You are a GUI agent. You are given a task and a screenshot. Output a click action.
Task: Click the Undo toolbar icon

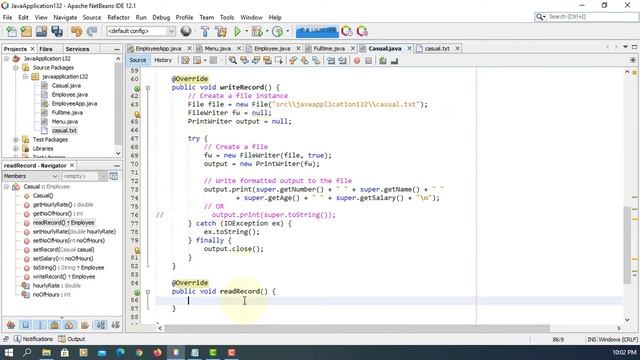tap(76, 31)
